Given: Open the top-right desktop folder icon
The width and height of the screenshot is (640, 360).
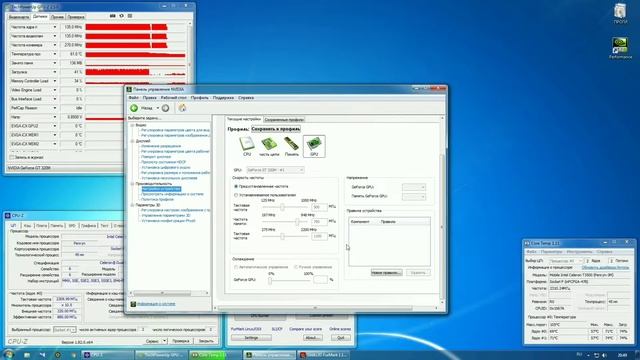Looking at the screenshot, I should [x=620, y=11].
